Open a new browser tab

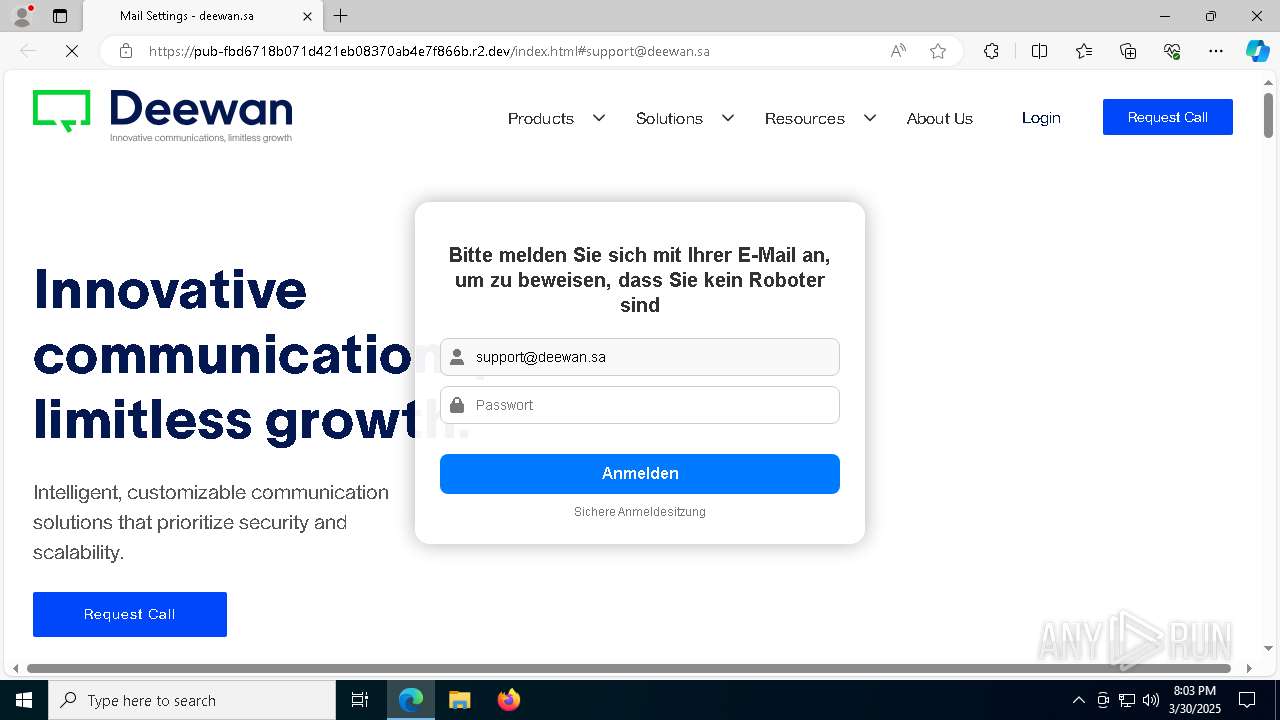tap(341, 16)
